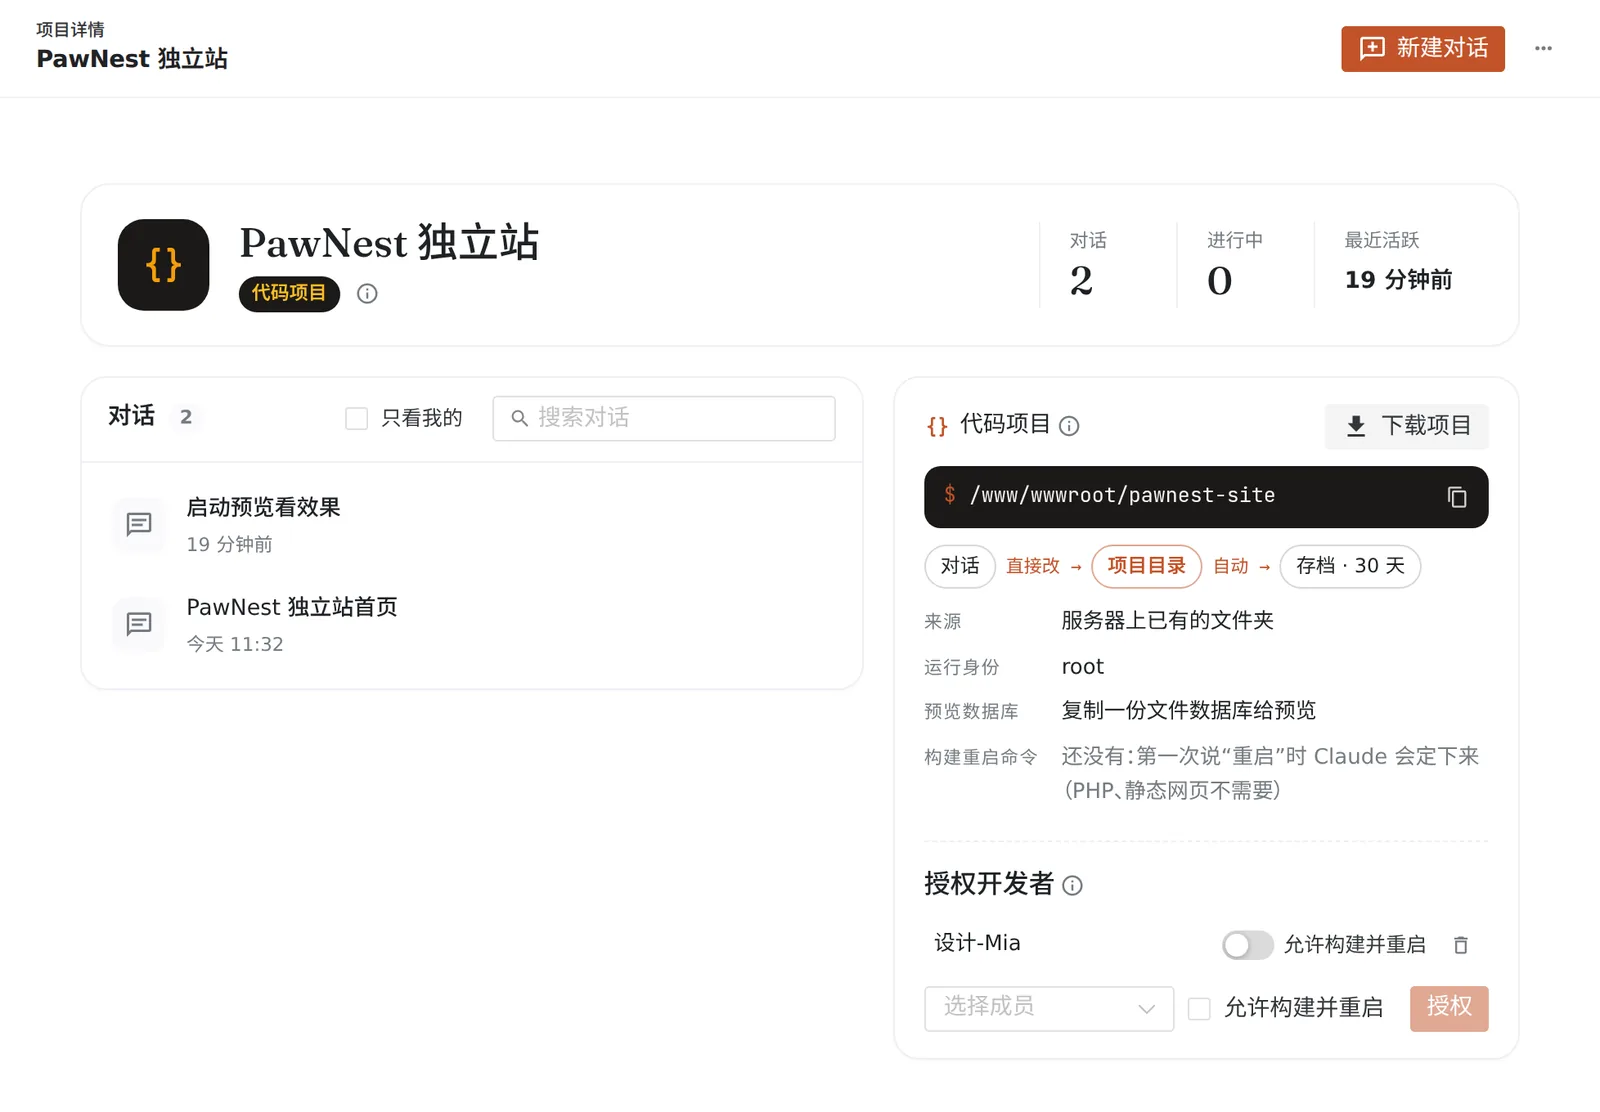Click the curly-braces project logo icon
This screenshot has height=1112, width=1600.
coord(163,265)
